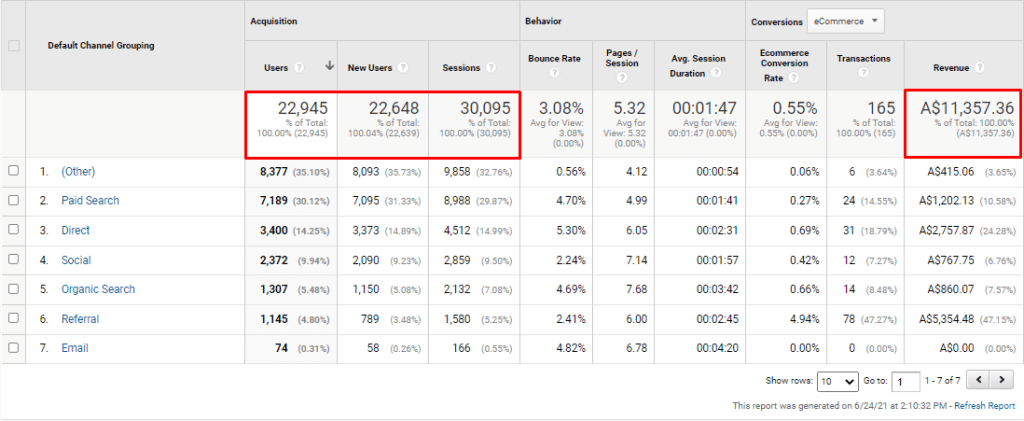Click Referral conversion rate 4.94% cell

click(x=802, y=319)
